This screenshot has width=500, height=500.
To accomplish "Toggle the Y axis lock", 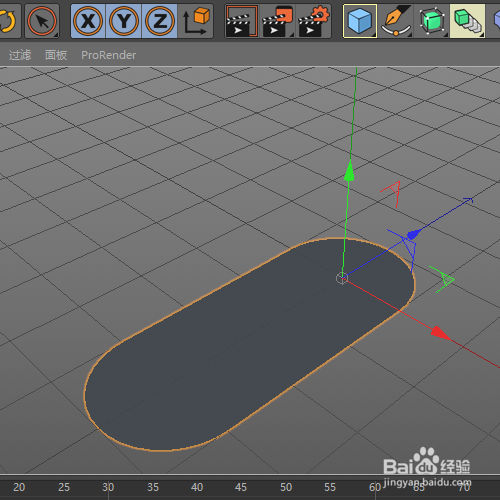I will (124, 21).
